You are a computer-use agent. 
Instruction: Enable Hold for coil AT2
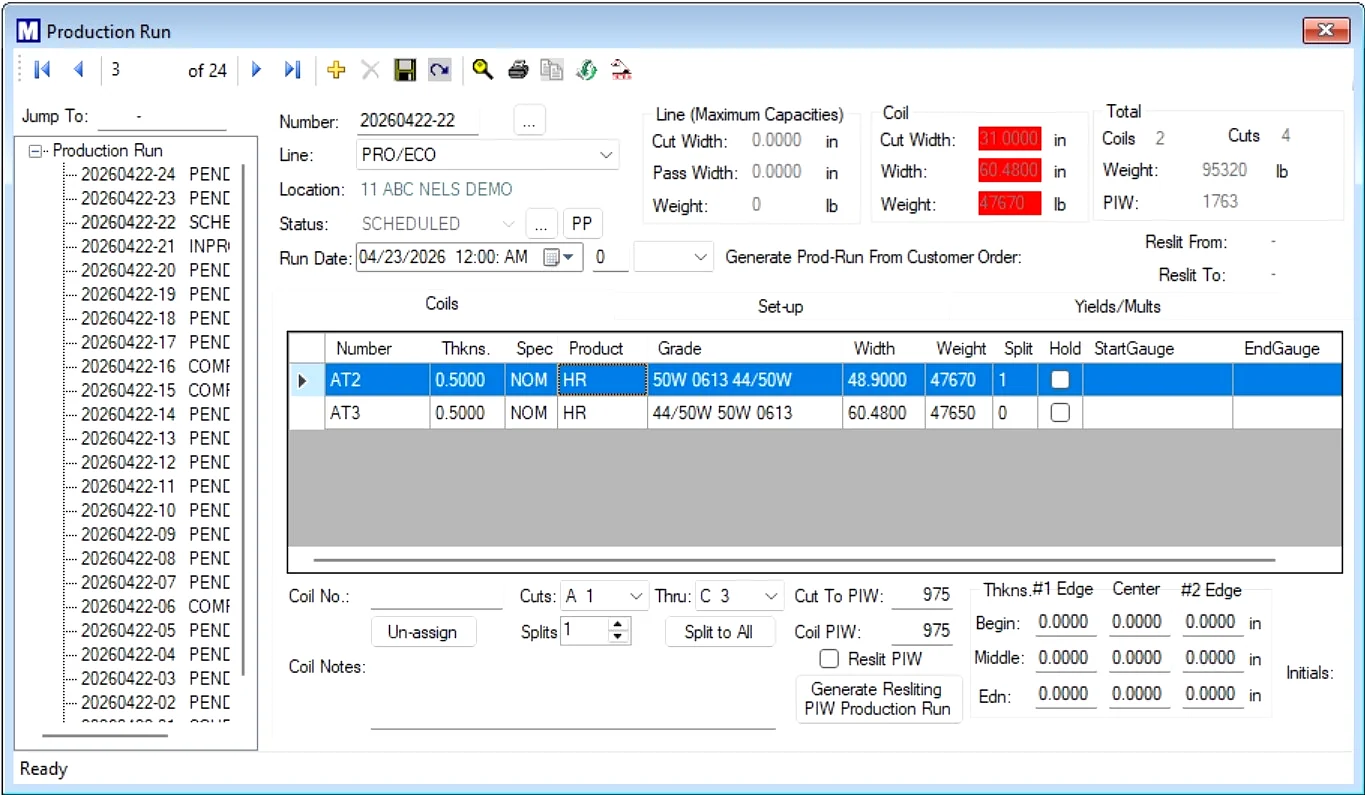click(1059, 379)
